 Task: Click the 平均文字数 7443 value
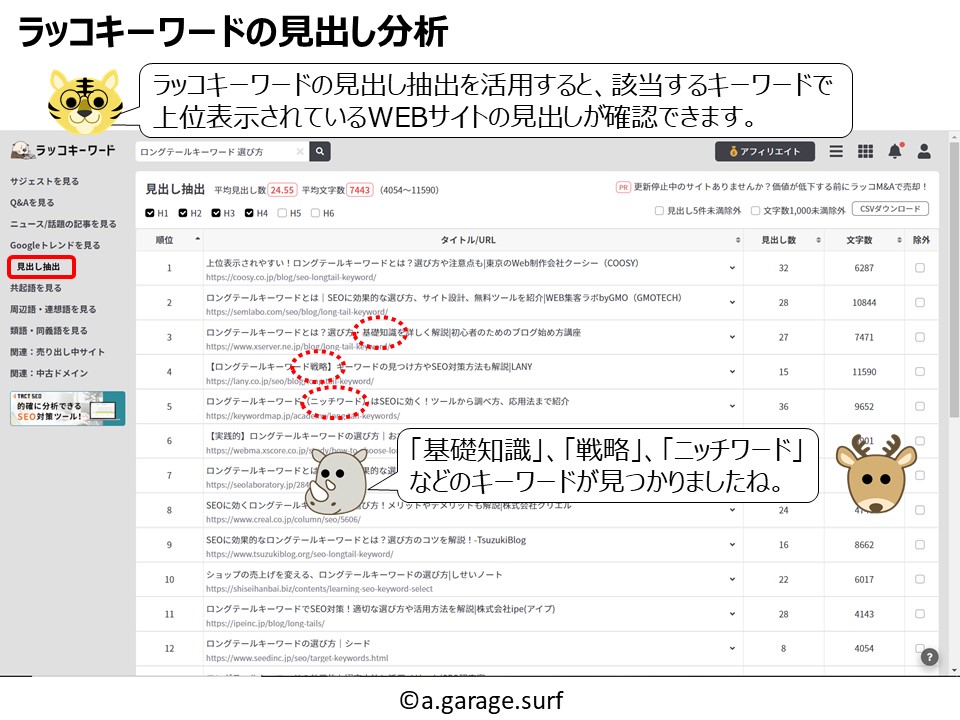pos(359,190)
